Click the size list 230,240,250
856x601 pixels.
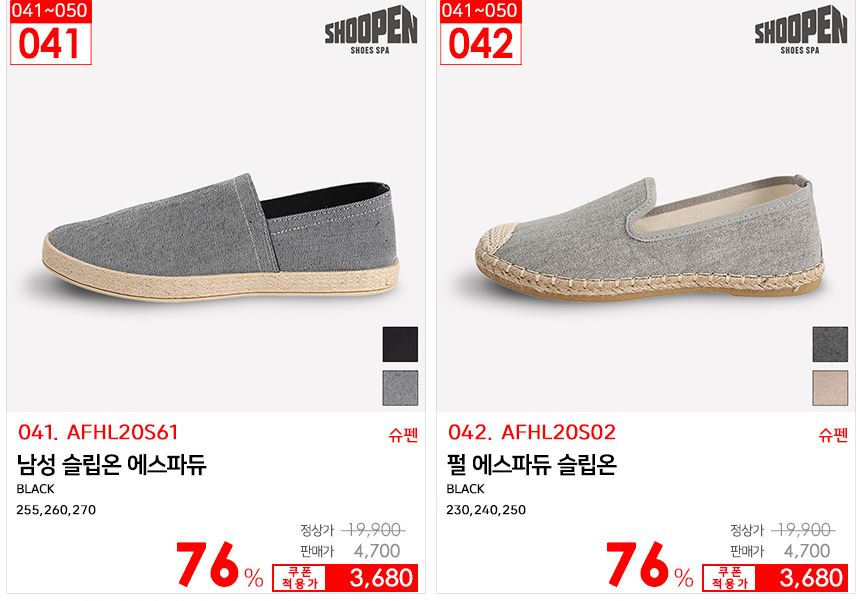pyautogui.click(x=486, y=510)
